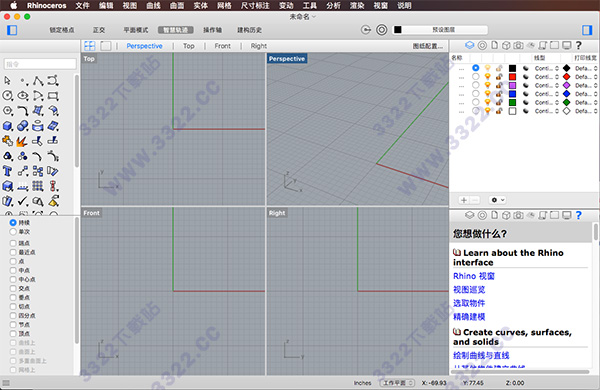600x390 pixels.
Task: Toggle the 锁定格点 grid snap button
Action: click(x=62, y=30)
